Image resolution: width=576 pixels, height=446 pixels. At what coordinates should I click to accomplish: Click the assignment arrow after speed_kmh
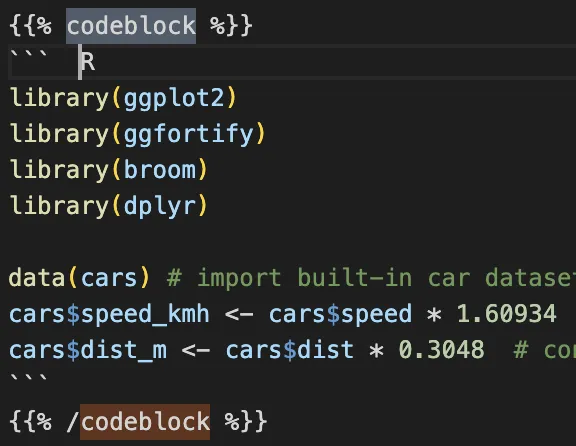[x=239, y=315]
